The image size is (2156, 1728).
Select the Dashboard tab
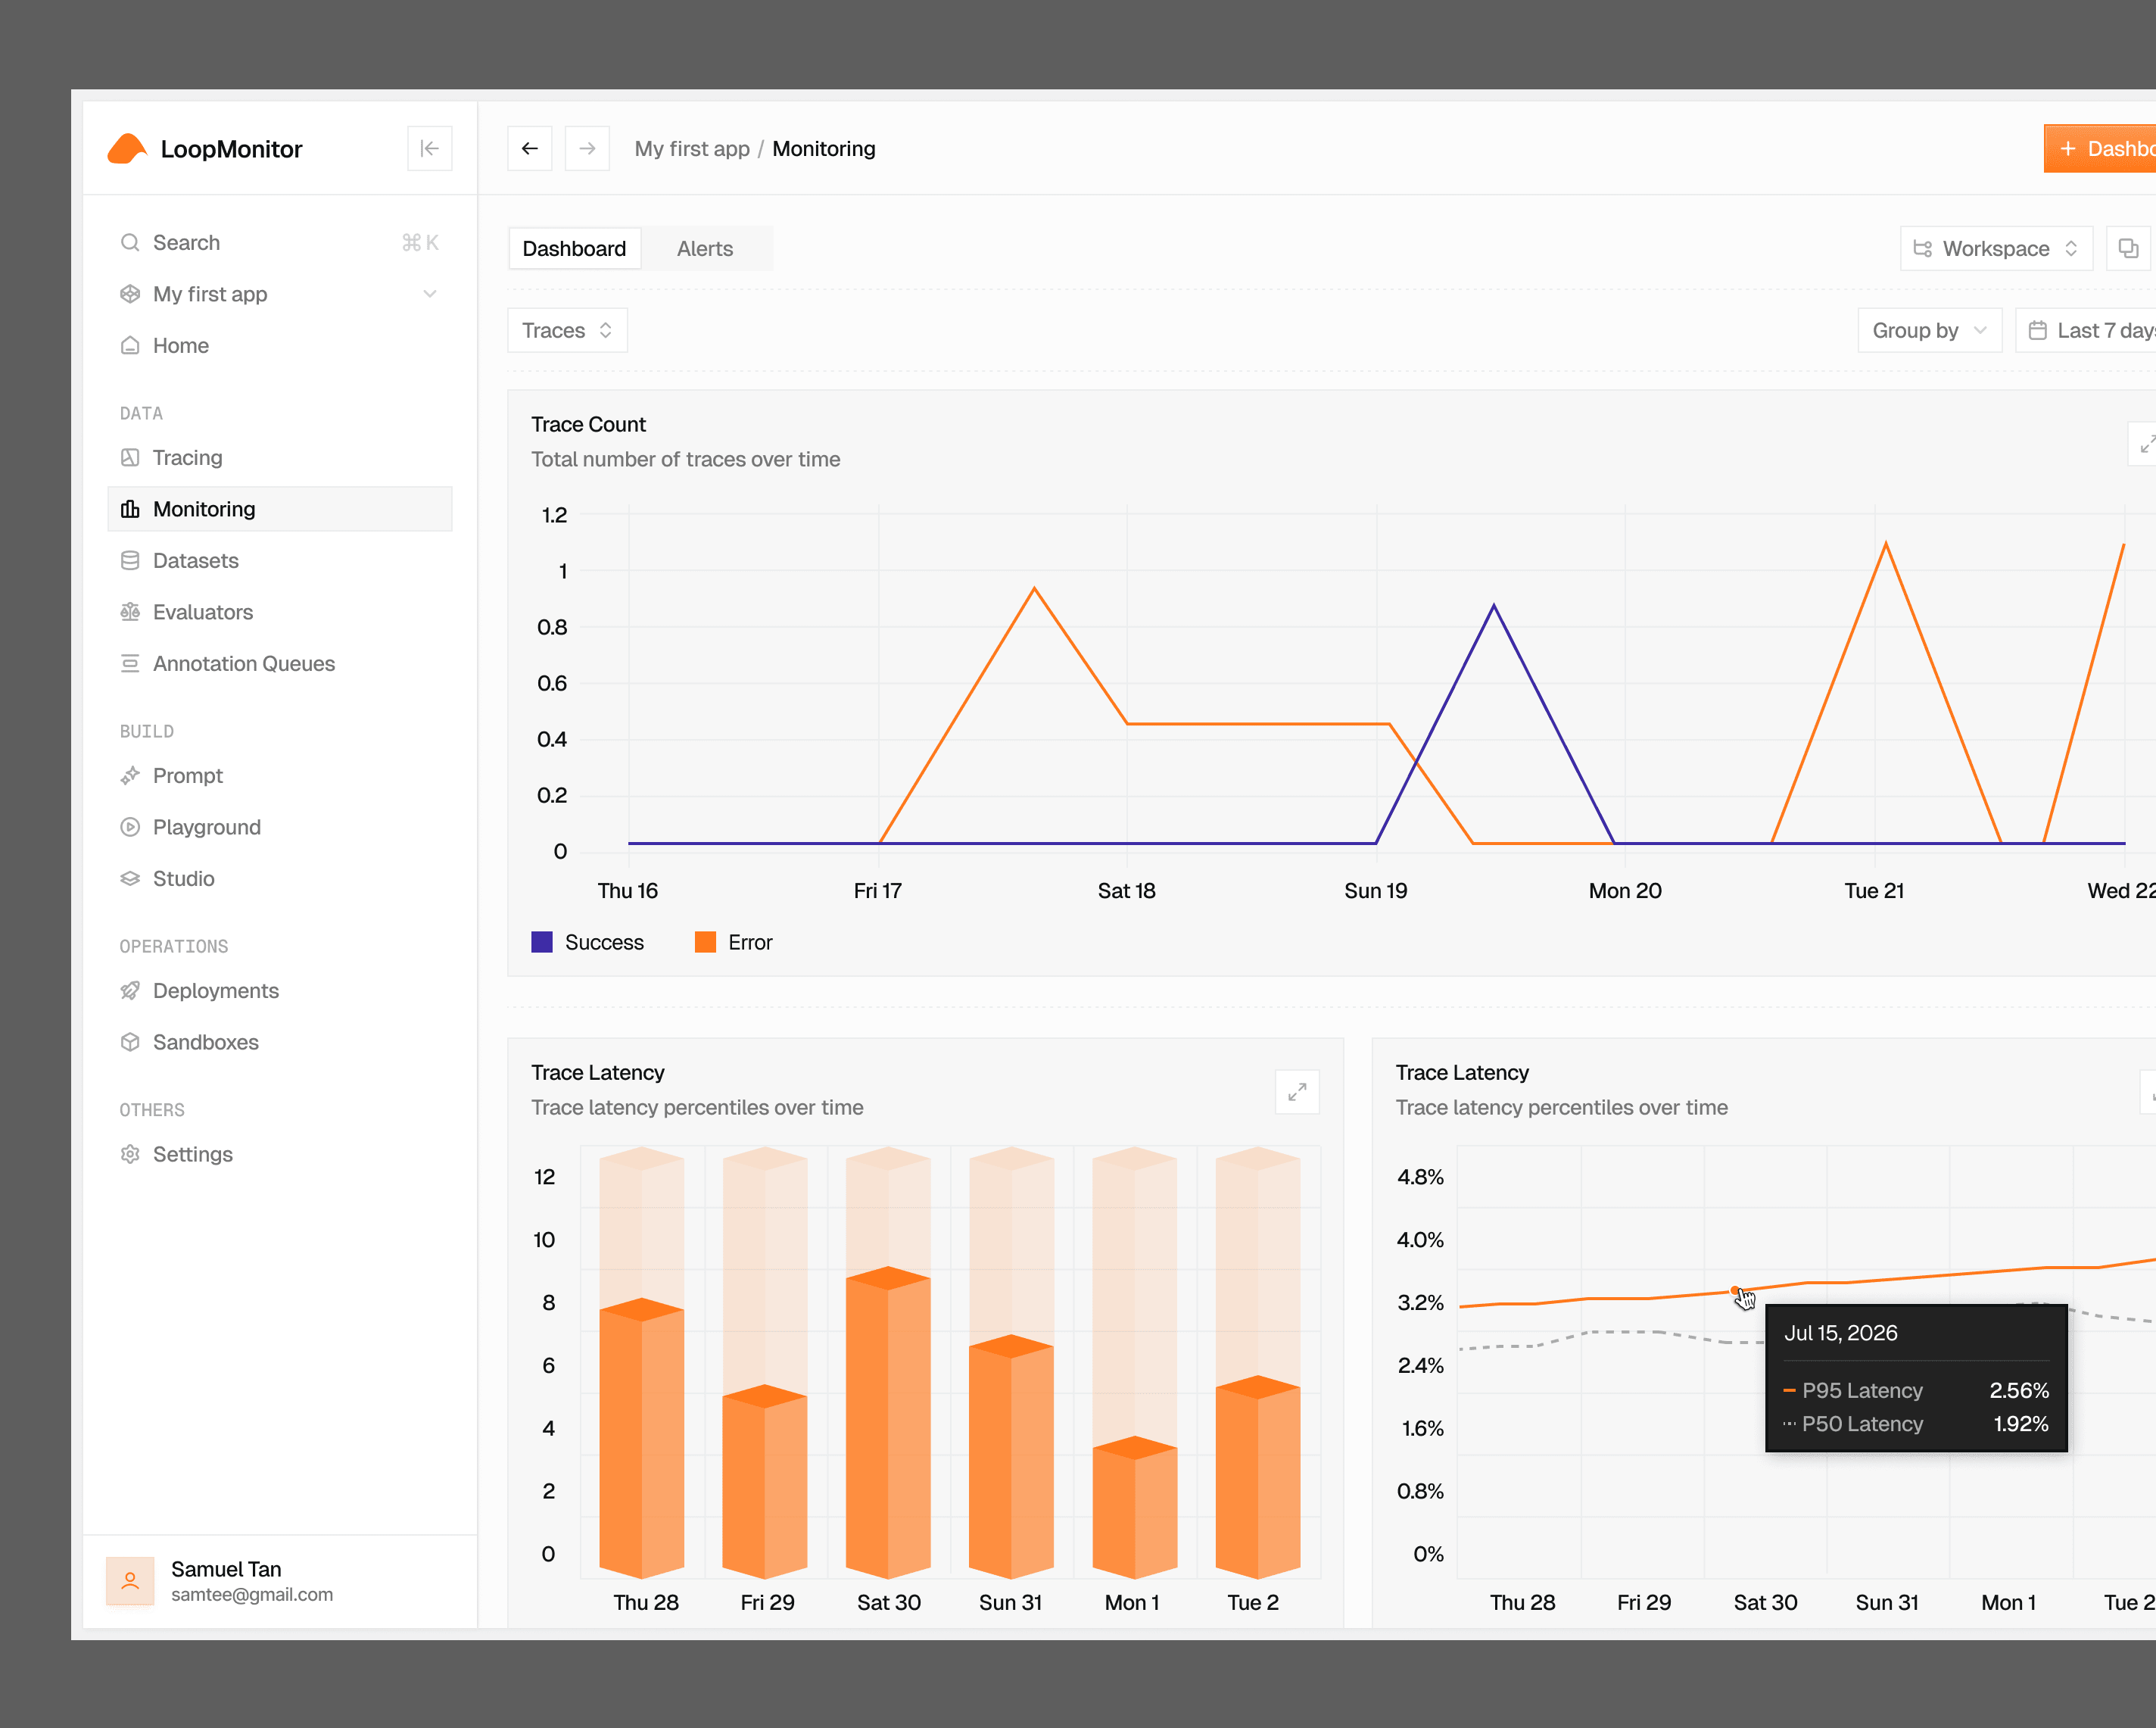point(574,248)
